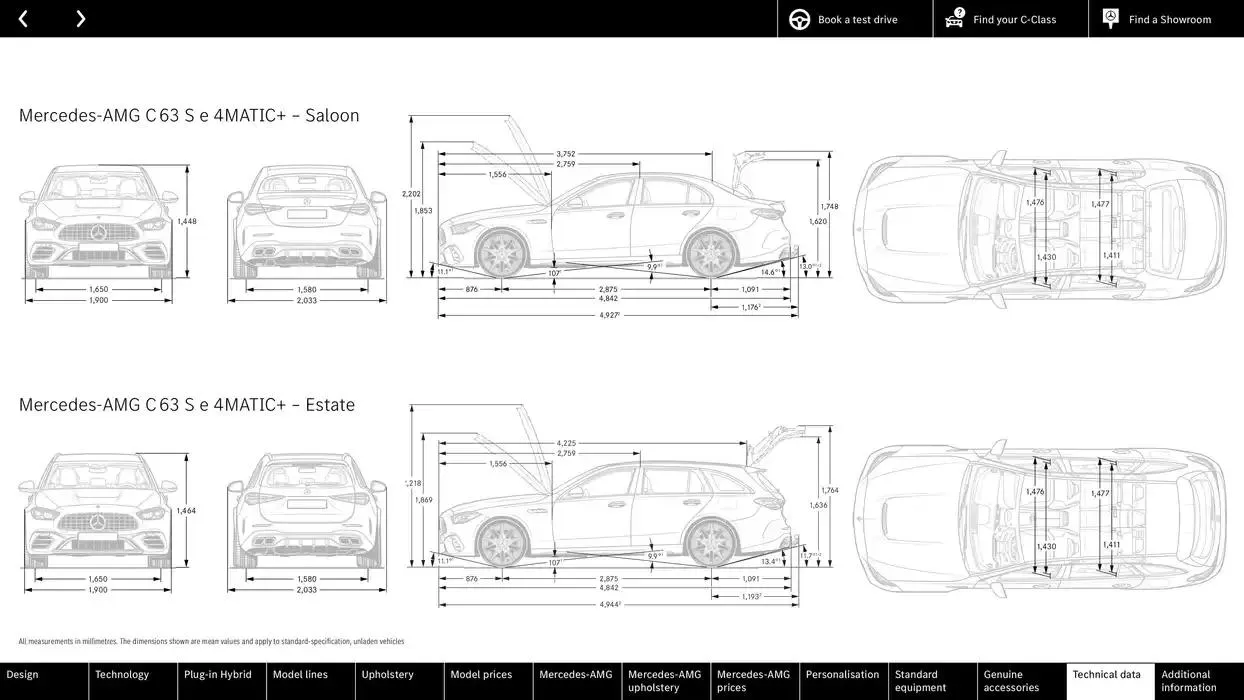Open the Mercedes-AMG tab
The height and width of the screenshot is (700, 1244).
tap(575, 674)
